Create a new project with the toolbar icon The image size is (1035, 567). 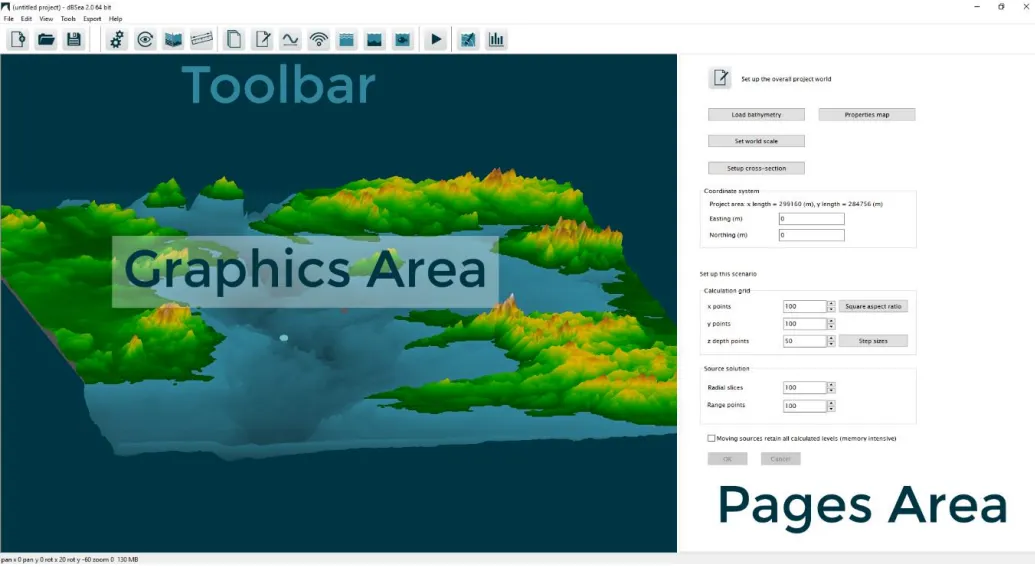point(18,40)
